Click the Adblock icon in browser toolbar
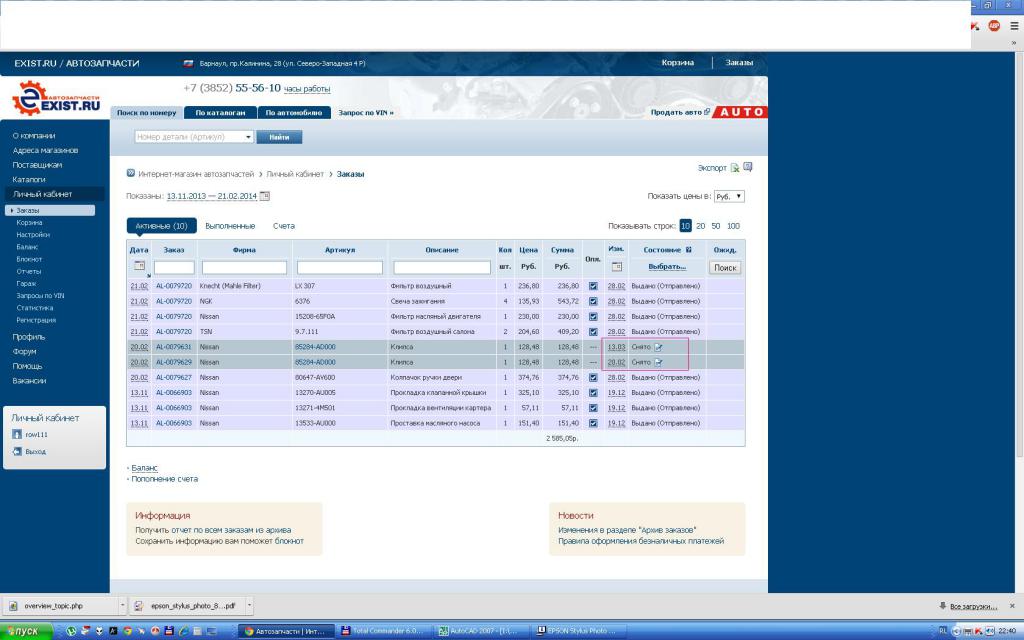1024x640 pixels. point(994,25)
